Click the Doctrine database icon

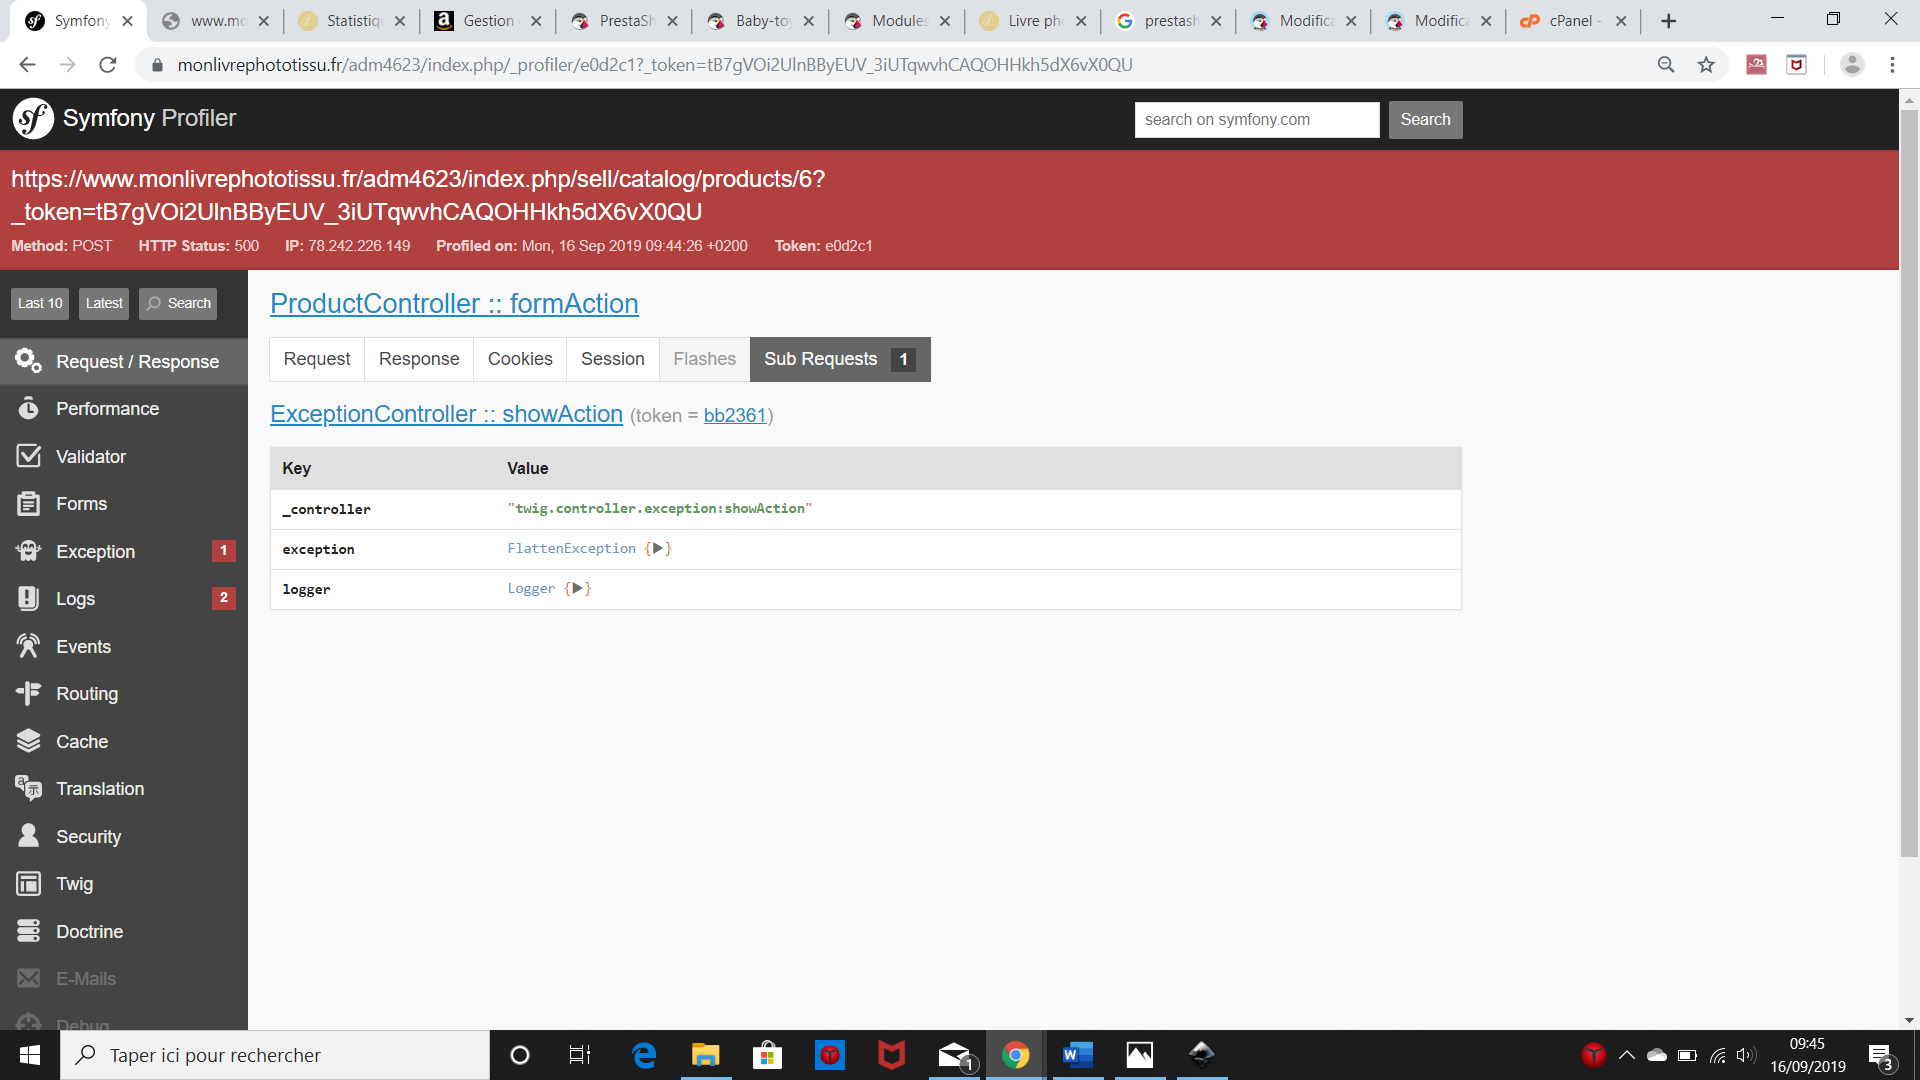click(x=28, y=931)
